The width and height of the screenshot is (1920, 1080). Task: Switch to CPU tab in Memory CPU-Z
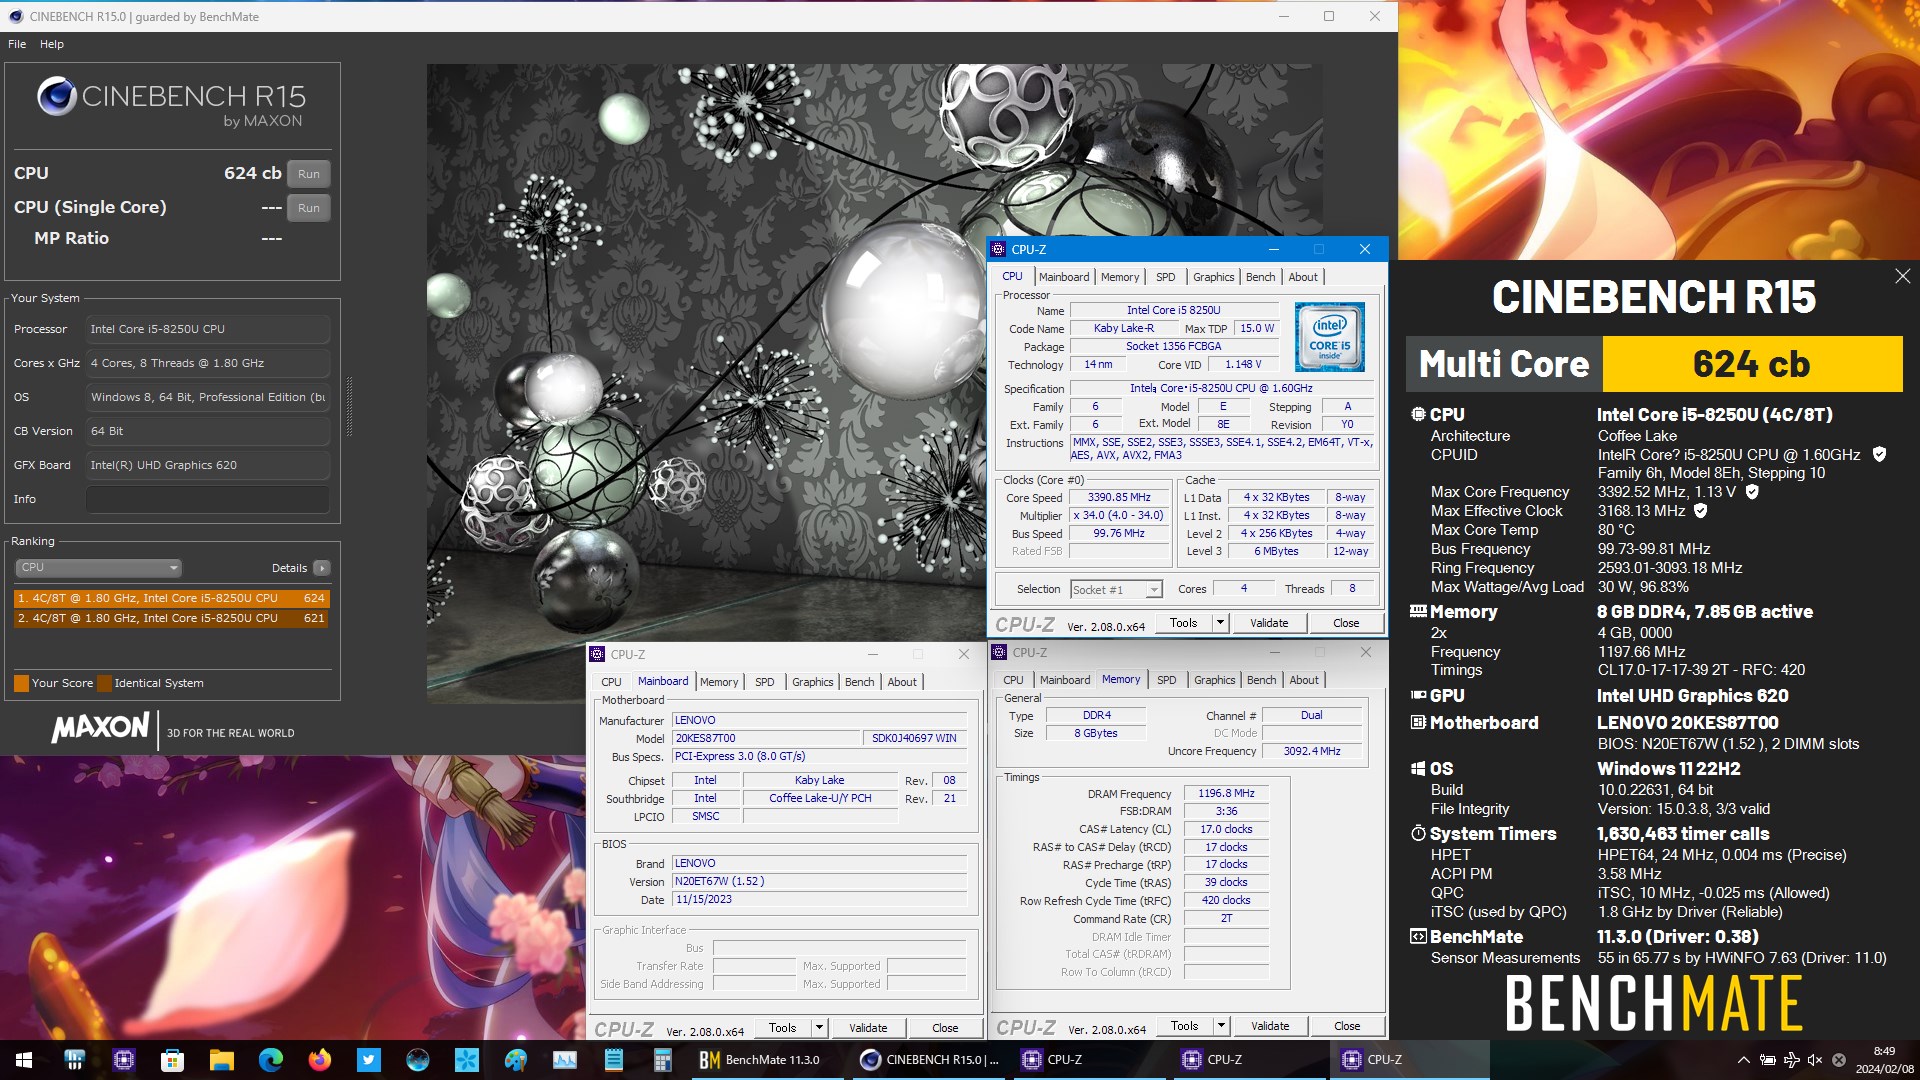pos(1013,680)
